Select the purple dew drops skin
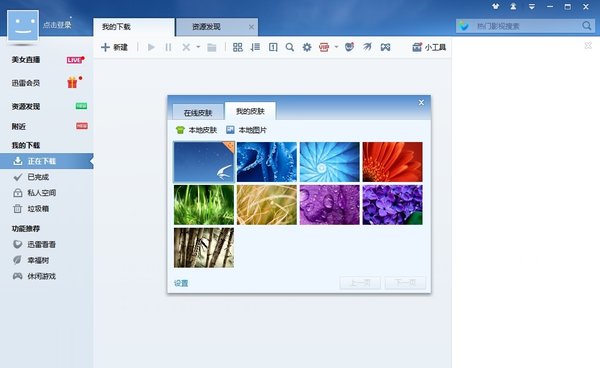The width and height of the screenshot is (600, 368). click(329, 205)
